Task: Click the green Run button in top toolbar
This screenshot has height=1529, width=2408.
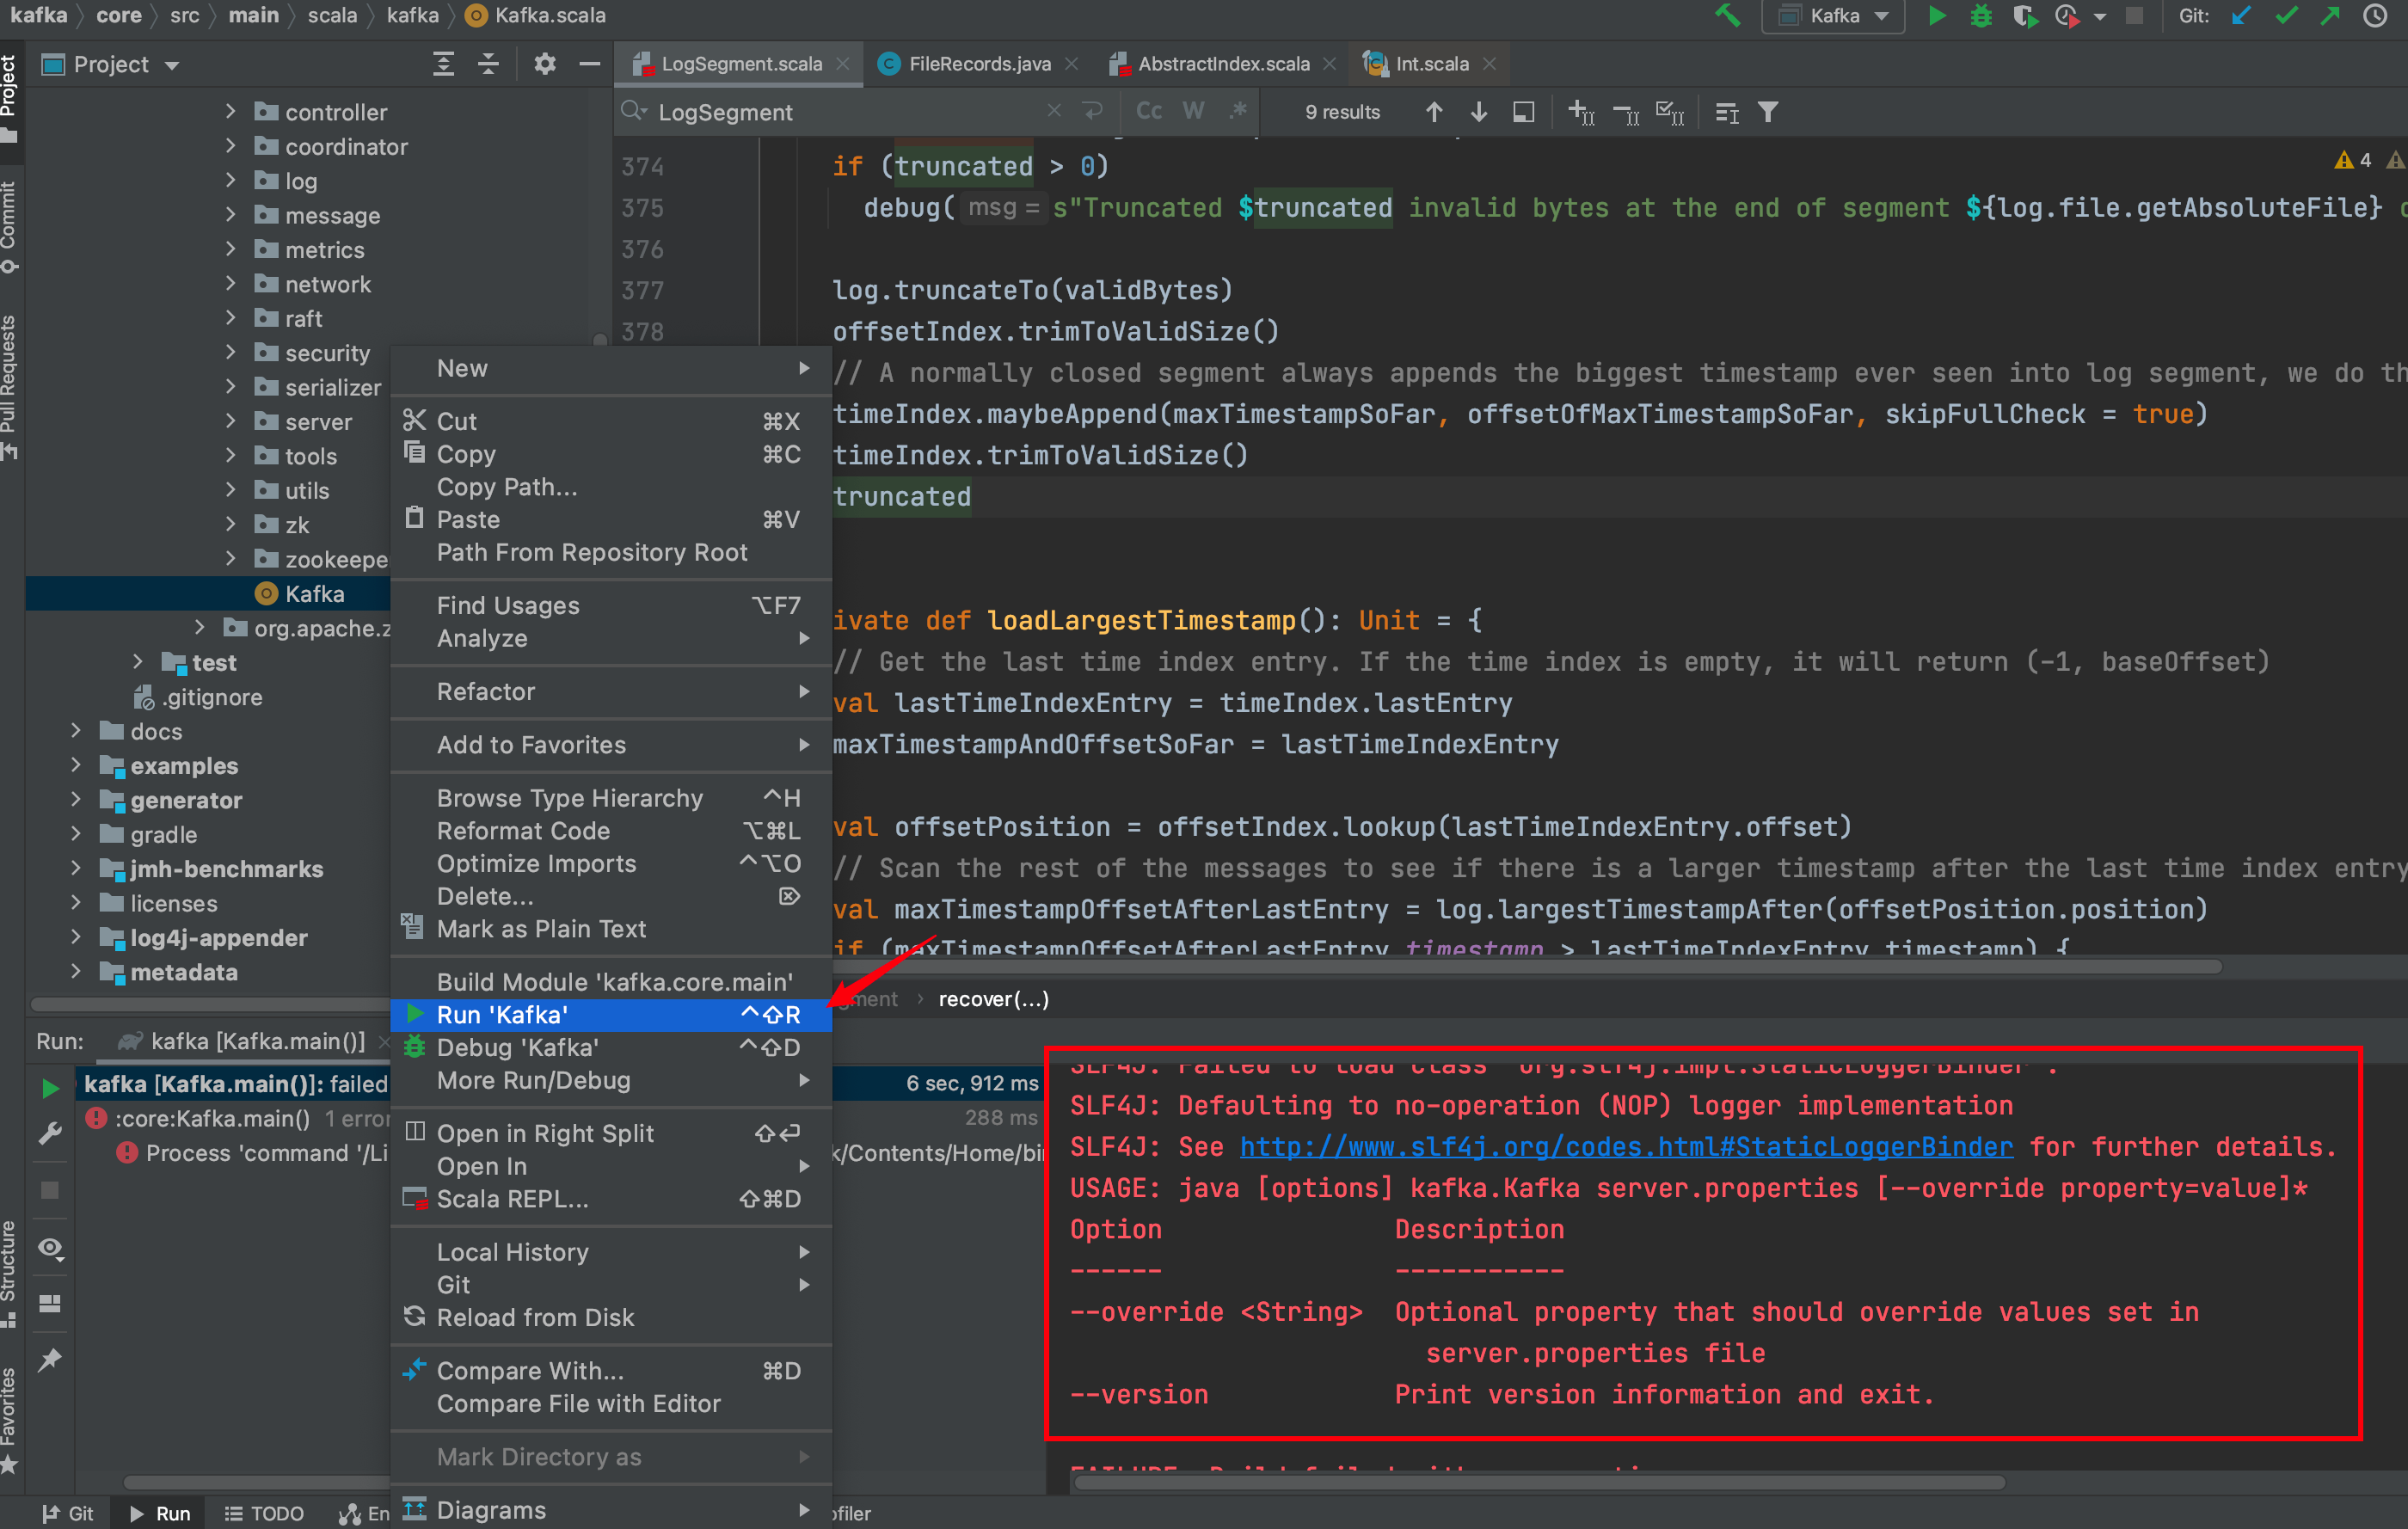Action: pos(1936,16)
